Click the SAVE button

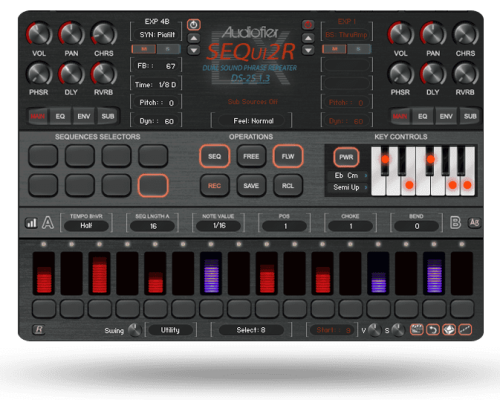pyautogui.click(x=251, y=186)
